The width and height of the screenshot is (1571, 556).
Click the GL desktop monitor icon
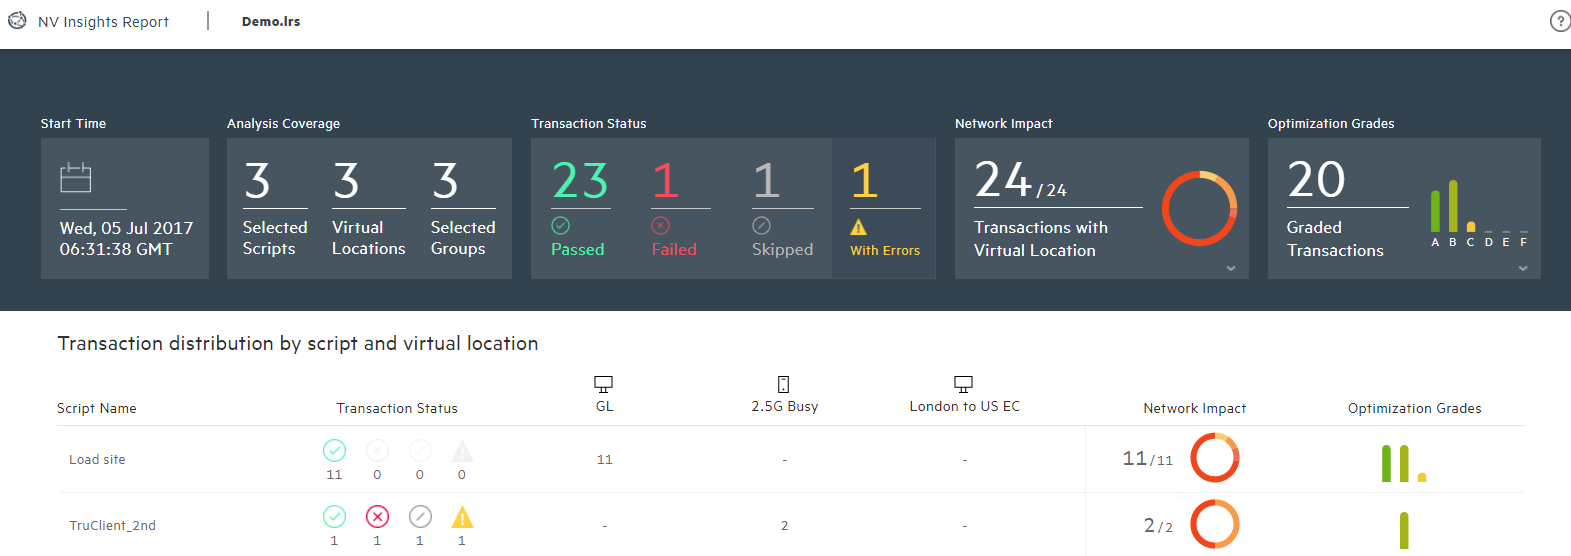(x=603, y=384)
